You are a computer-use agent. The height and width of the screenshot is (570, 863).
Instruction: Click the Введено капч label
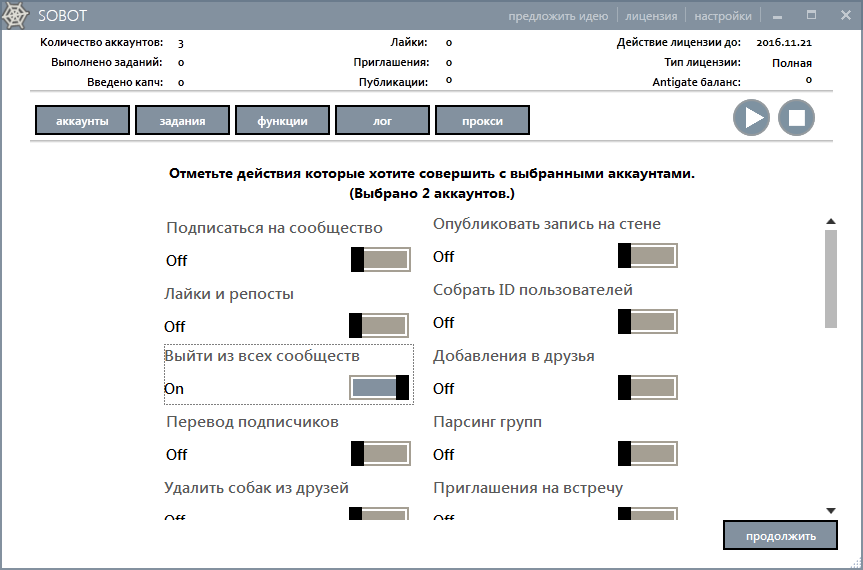(x=125, y=83)
